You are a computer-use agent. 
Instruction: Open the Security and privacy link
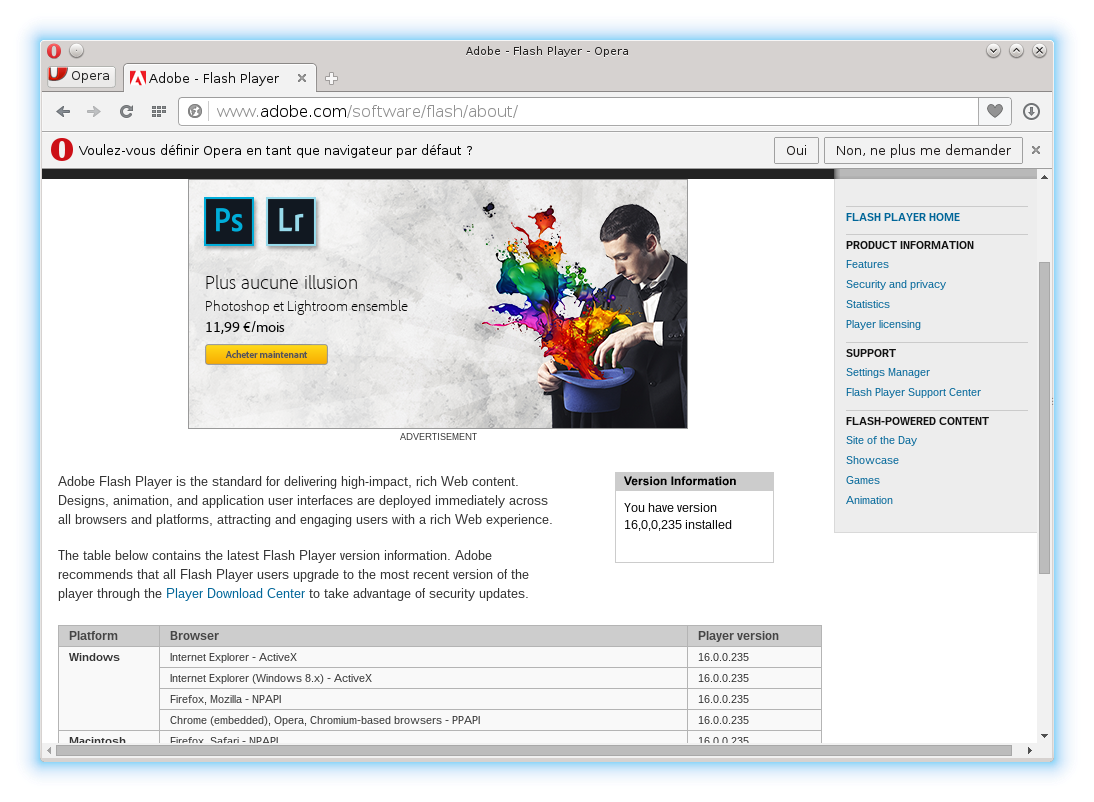(896, 284)
